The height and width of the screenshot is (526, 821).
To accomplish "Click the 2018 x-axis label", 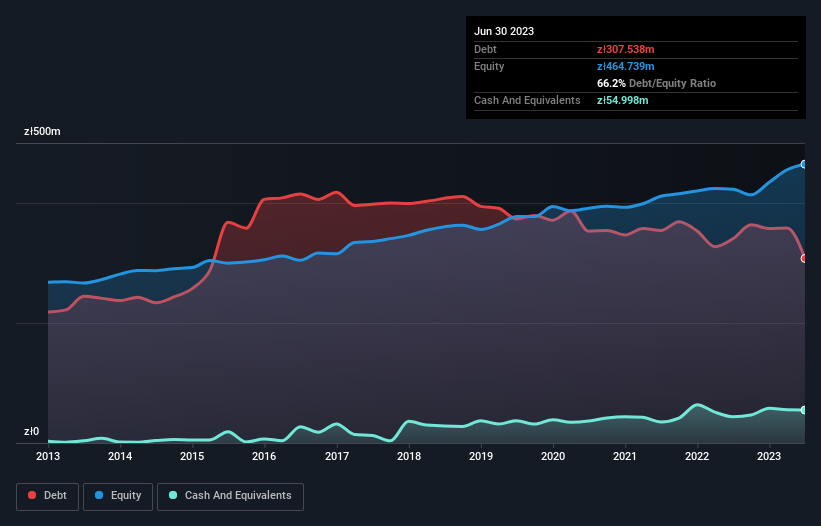I will point(409,456).
